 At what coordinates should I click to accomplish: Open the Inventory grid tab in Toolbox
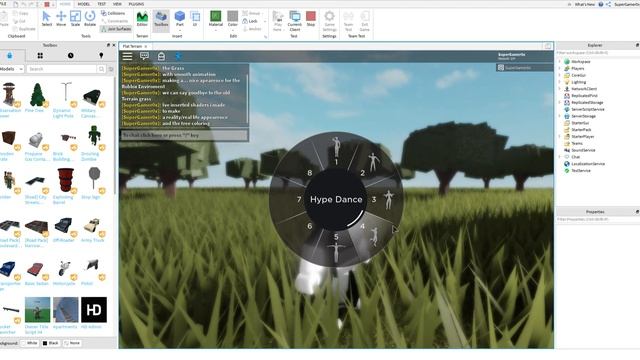click(40, 56)
